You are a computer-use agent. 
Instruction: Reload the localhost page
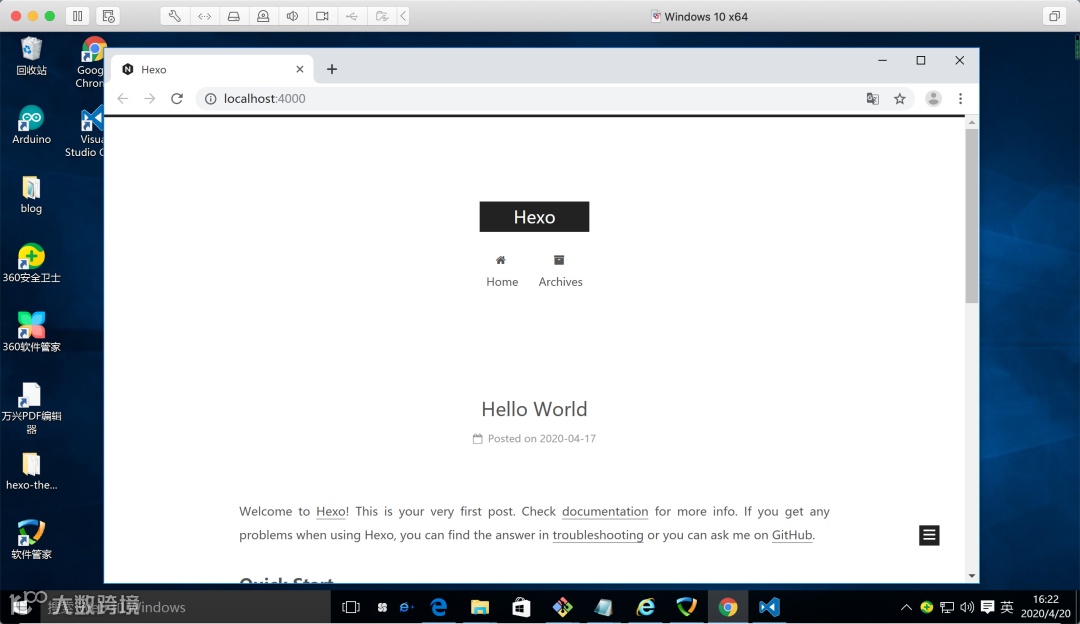177,98
